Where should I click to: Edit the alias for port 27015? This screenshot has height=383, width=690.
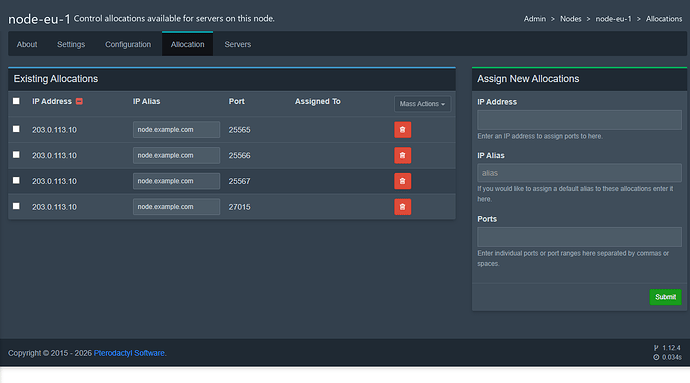point(176,207)
